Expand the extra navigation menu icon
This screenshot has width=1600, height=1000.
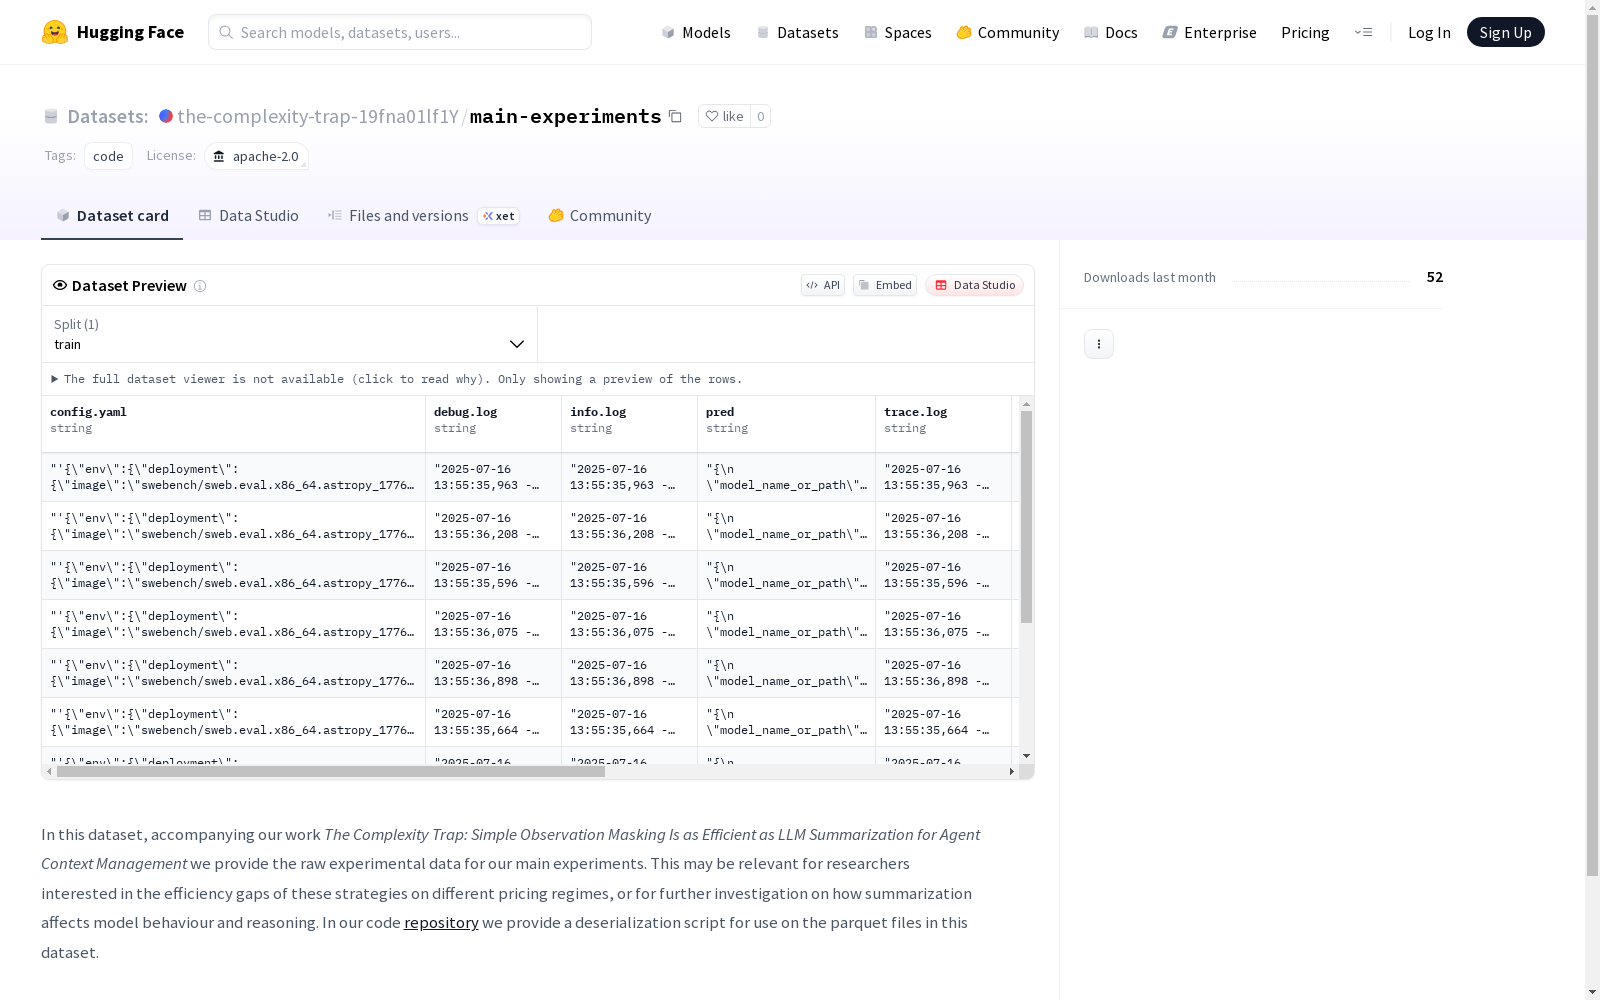pos(1363,32)
